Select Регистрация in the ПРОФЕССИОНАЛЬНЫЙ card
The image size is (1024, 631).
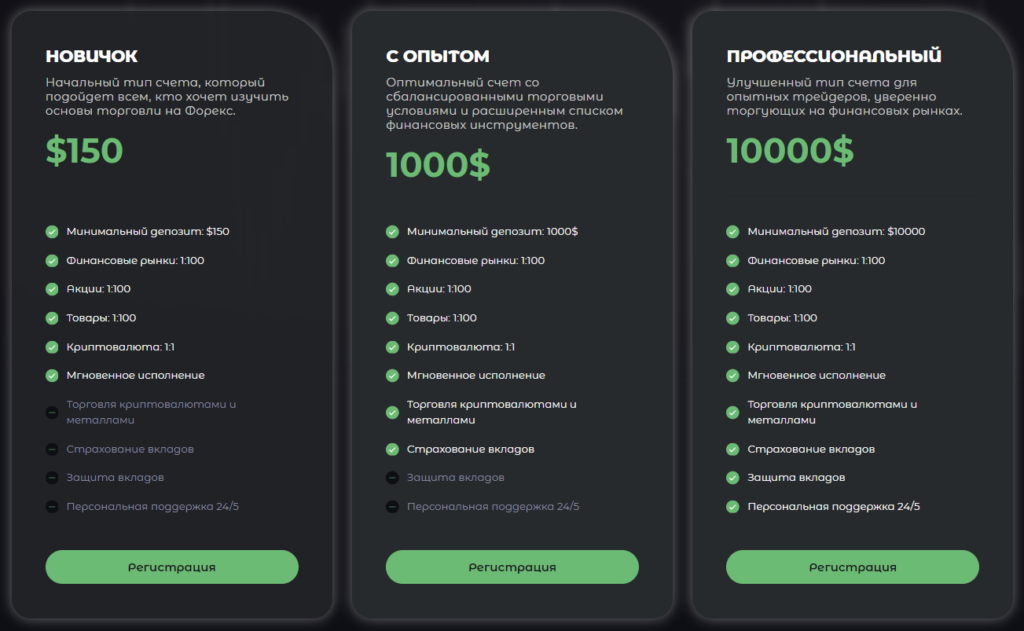click(852, 567)
